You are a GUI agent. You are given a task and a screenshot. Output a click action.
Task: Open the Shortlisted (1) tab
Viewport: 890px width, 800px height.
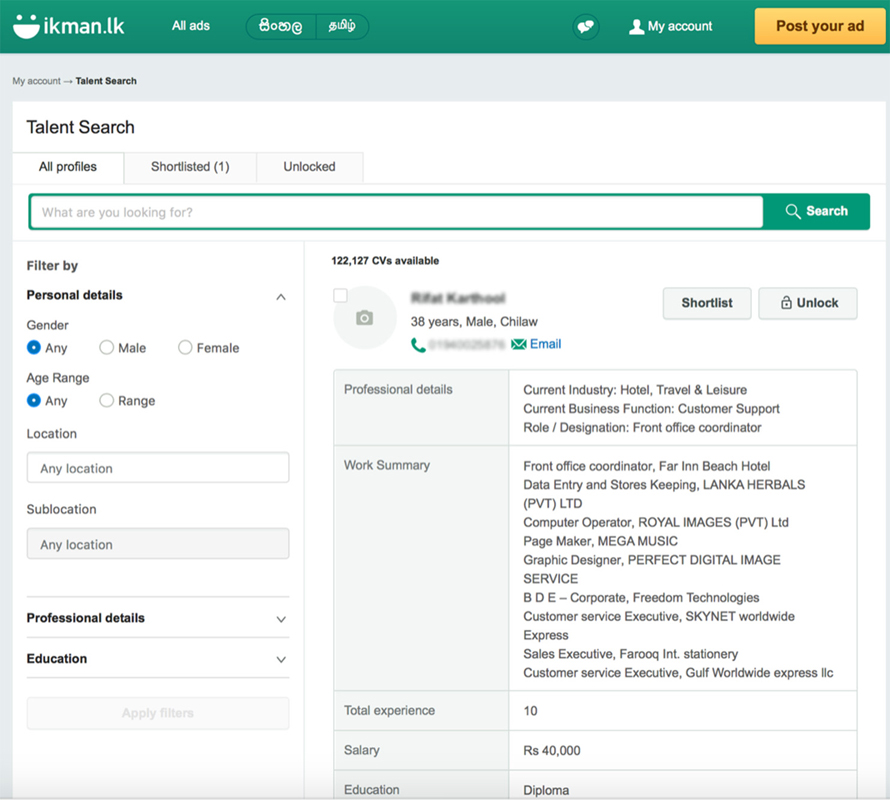[x=190, y=167]
